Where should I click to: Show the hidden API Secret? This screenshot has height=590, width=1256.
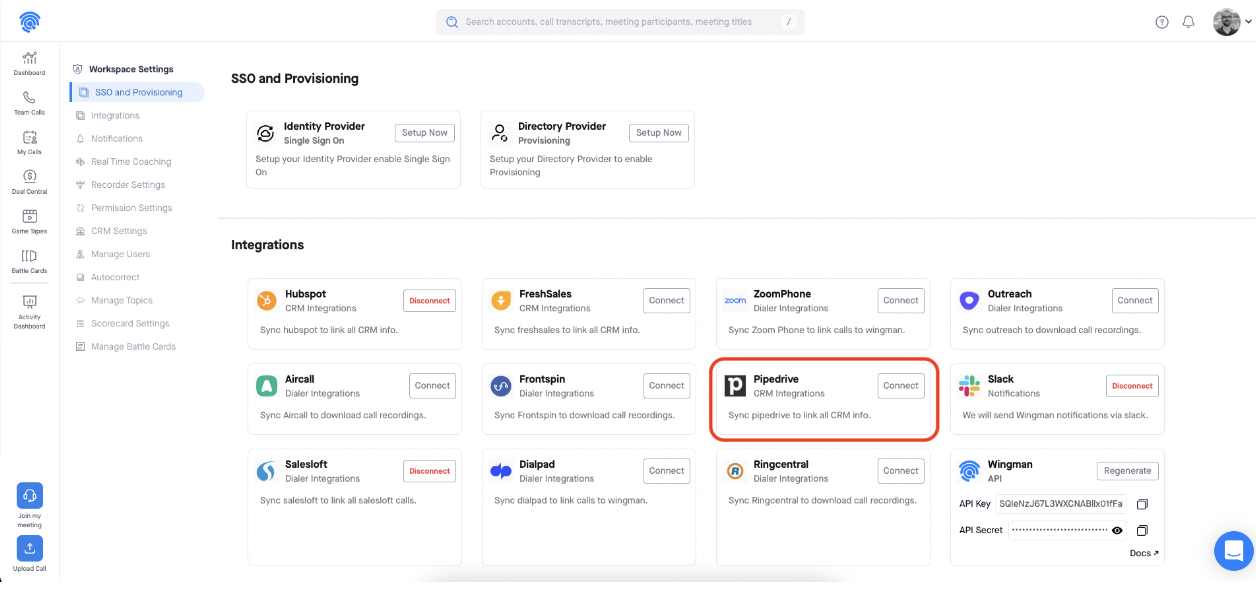[x=1117, y=530]
